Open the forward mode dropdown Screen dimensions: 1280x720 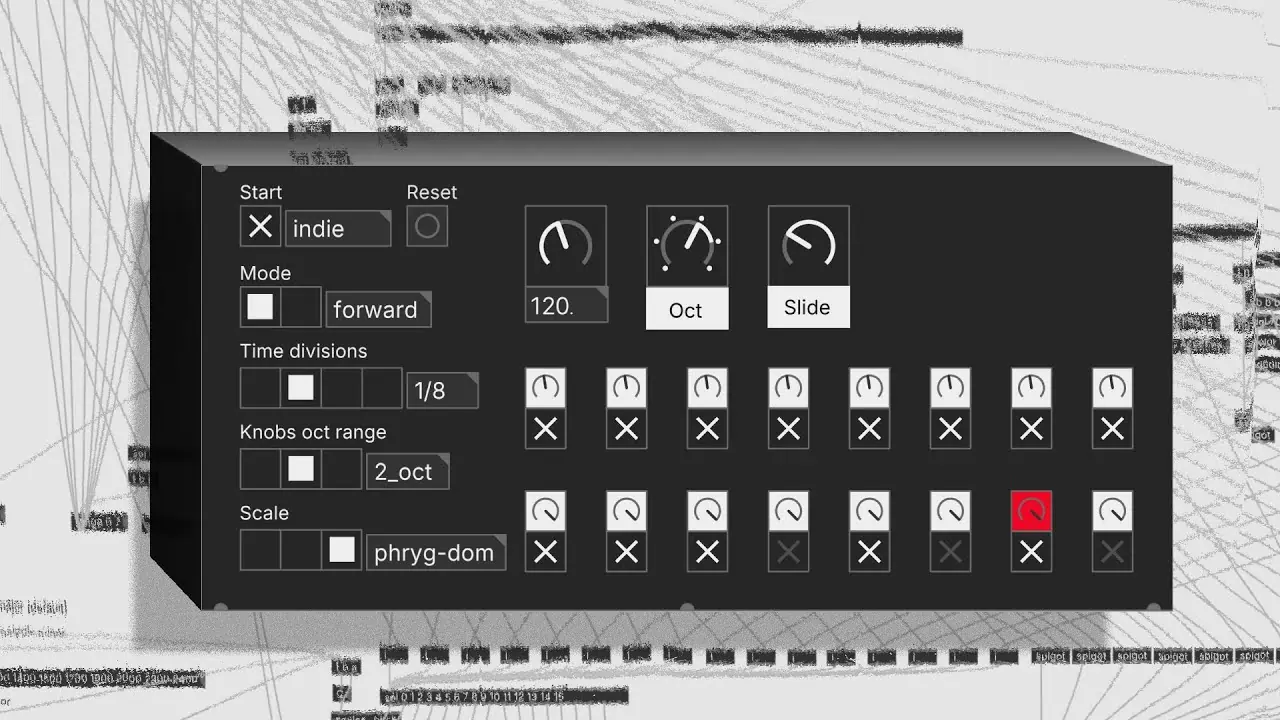378,309
